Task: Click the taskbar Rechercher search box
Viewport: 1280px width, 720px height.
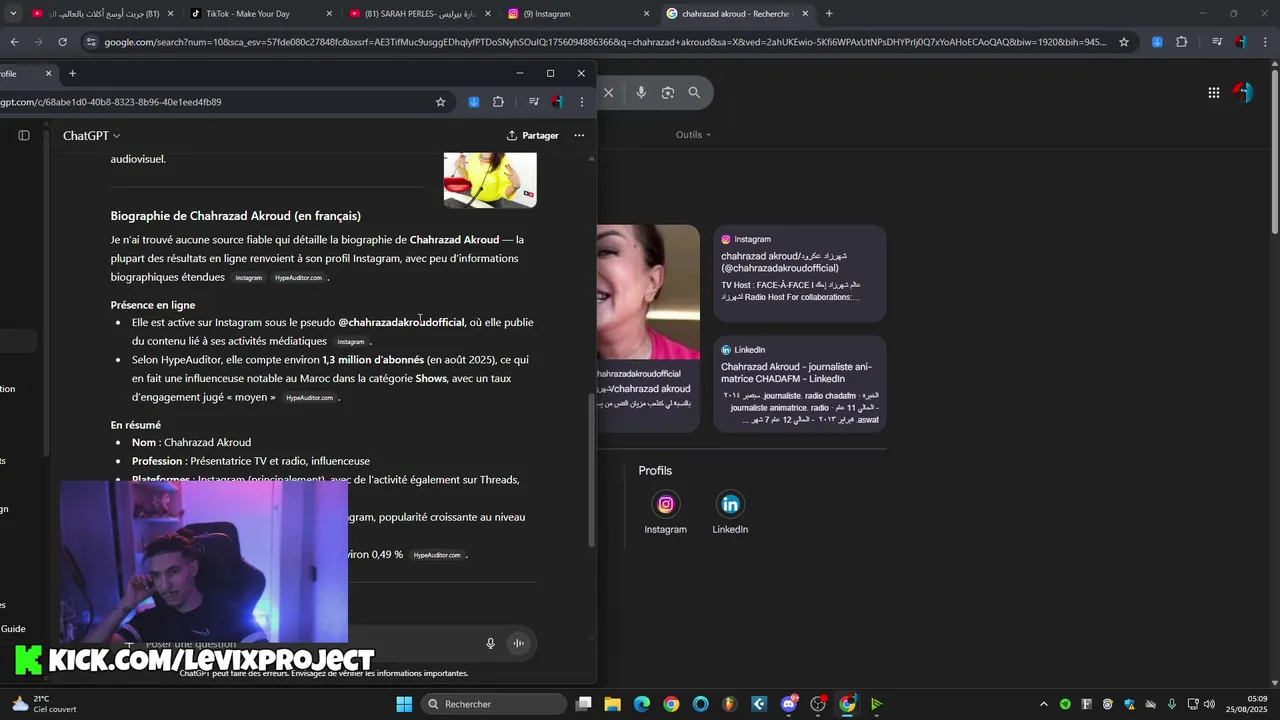Action: [494, 704]
